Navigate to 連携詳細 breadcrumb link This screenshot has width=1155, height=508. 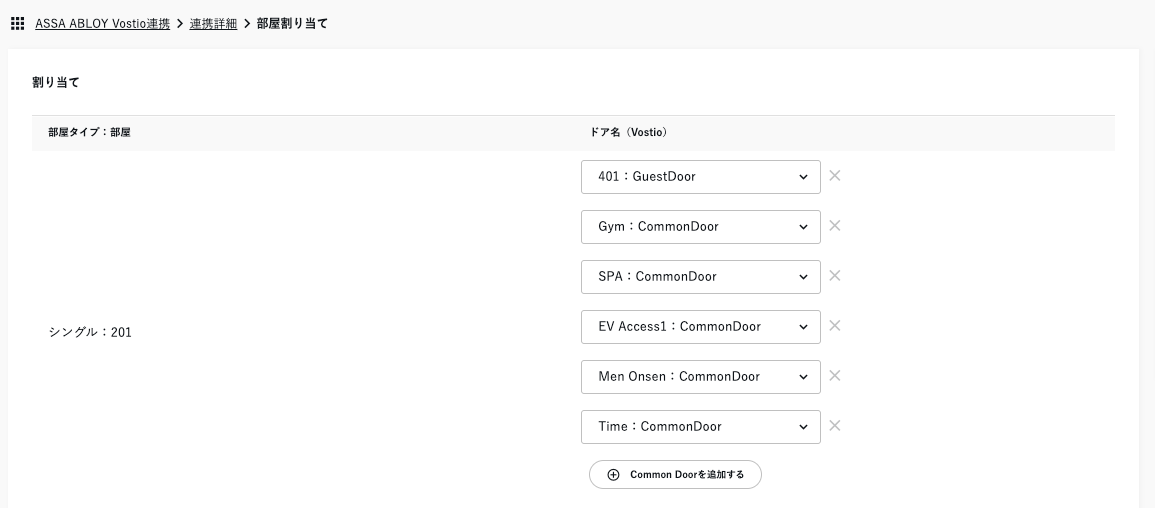[x=213, y=23]
